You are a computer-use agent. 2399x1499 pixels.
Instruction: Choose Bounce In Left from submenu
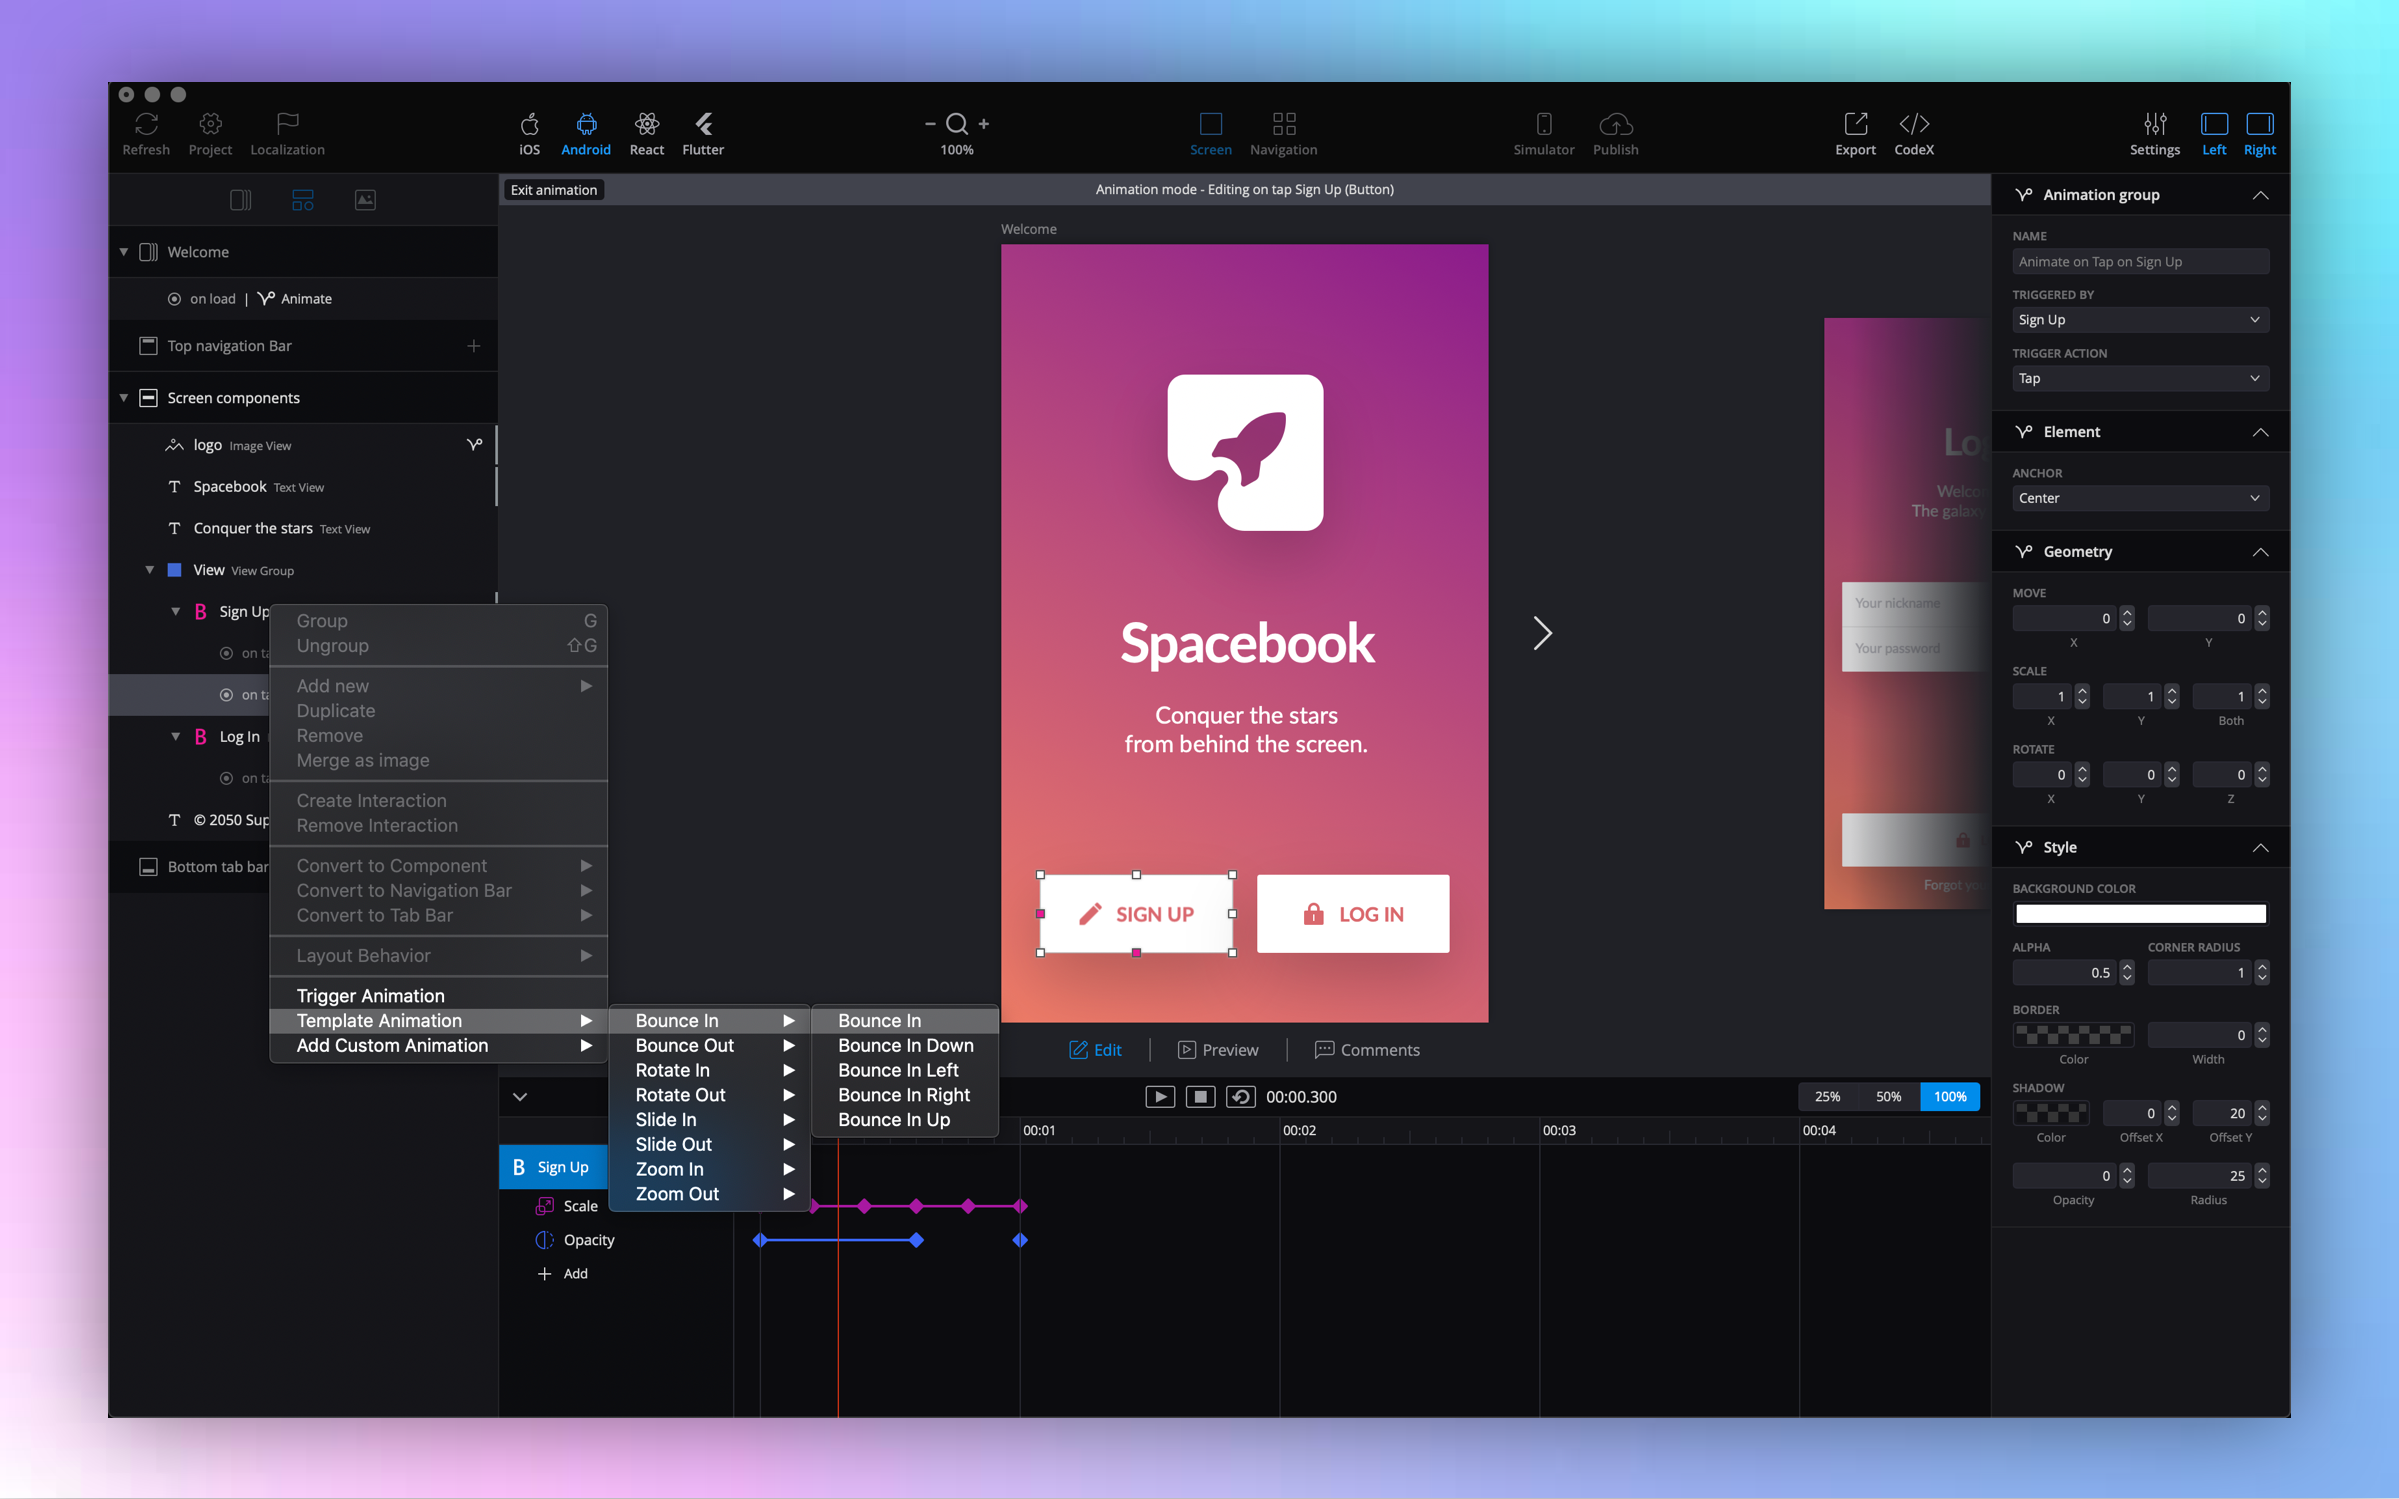[x=897, y=1070]
